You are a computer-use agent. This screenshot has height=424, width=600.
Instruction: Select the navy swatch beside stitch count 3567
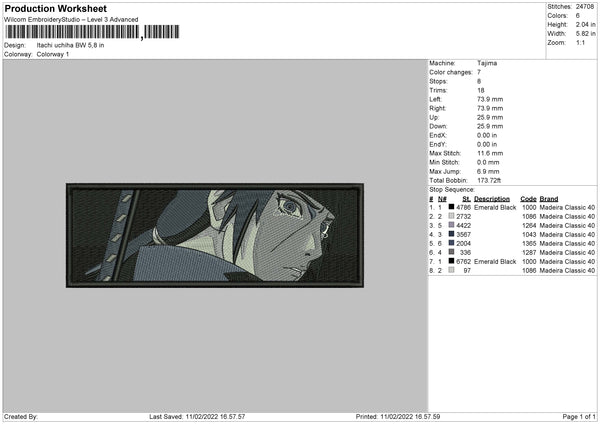(x=451, y=234)
